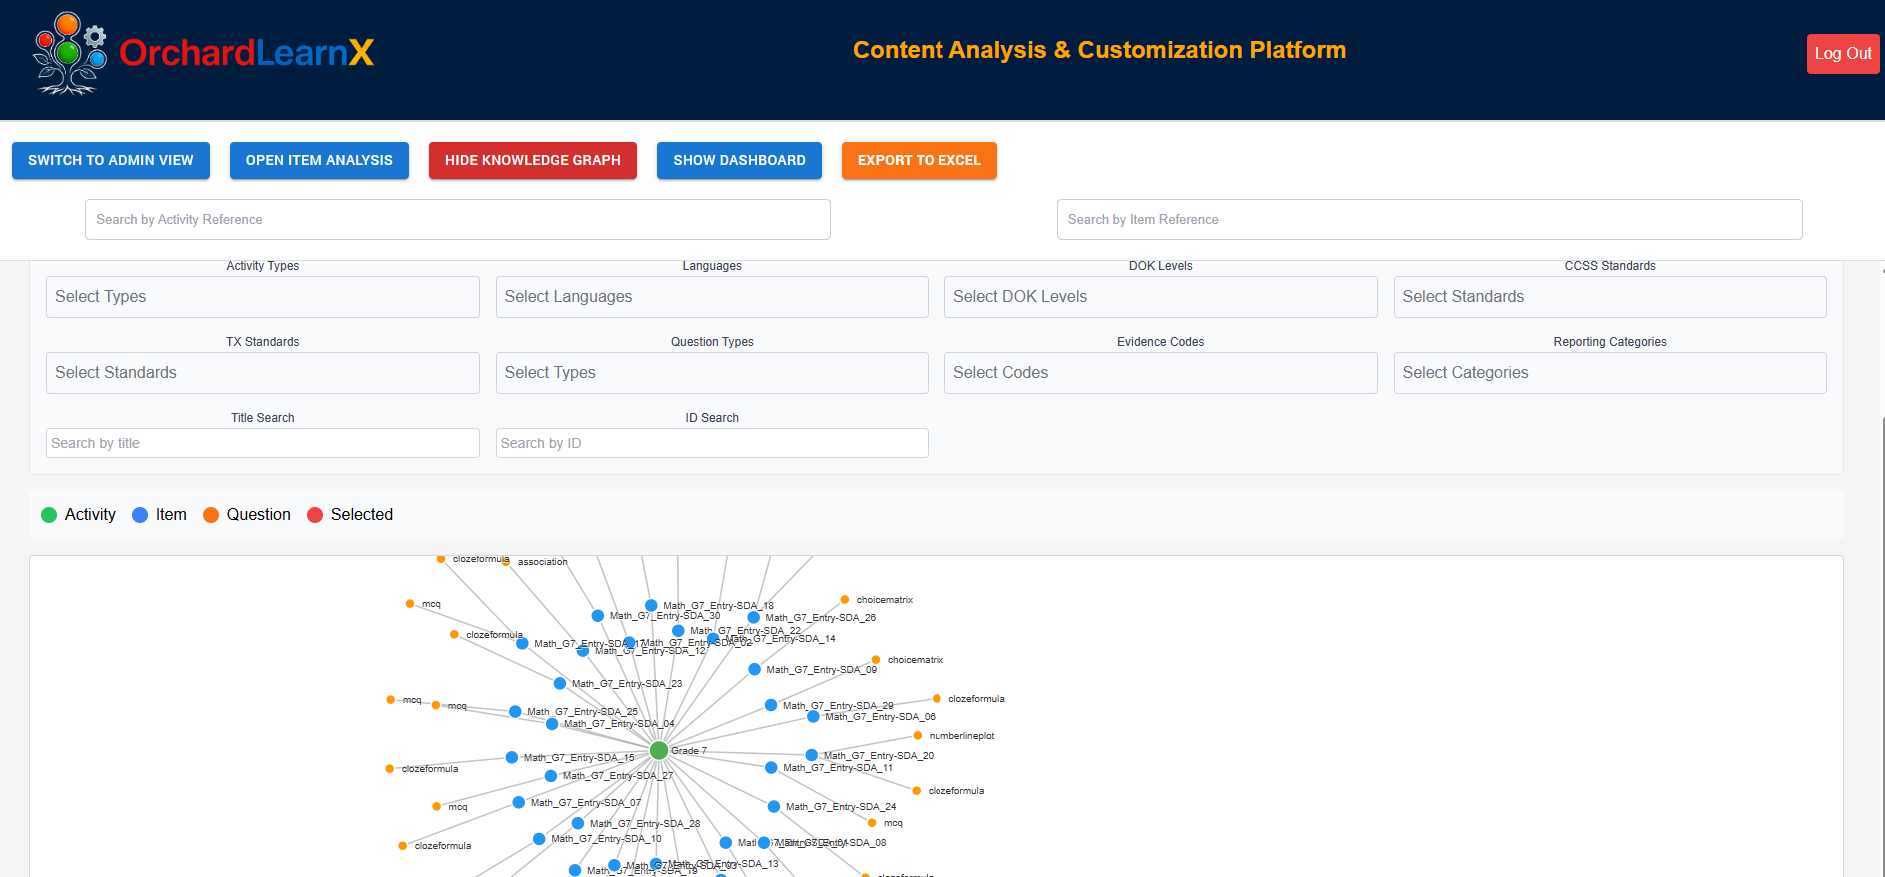
Task: Select the Math_G7_Entry-SDA_07 item node
Action: click(x=519, y=802)
